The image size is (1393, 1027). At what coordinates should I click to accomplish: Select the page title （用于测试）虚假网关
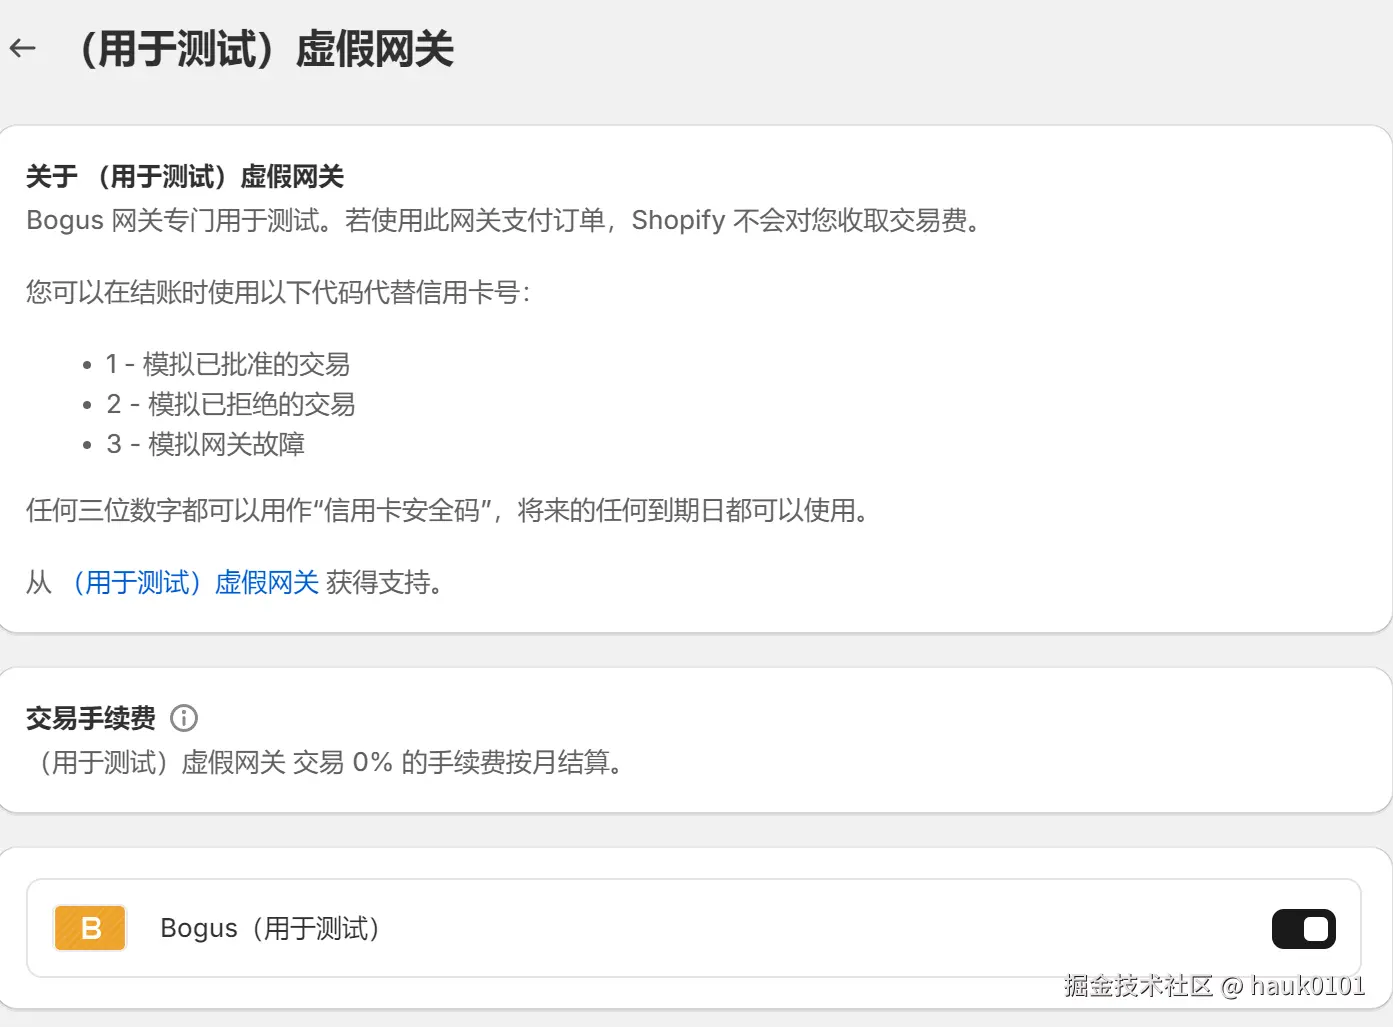[x=269, y=48]
